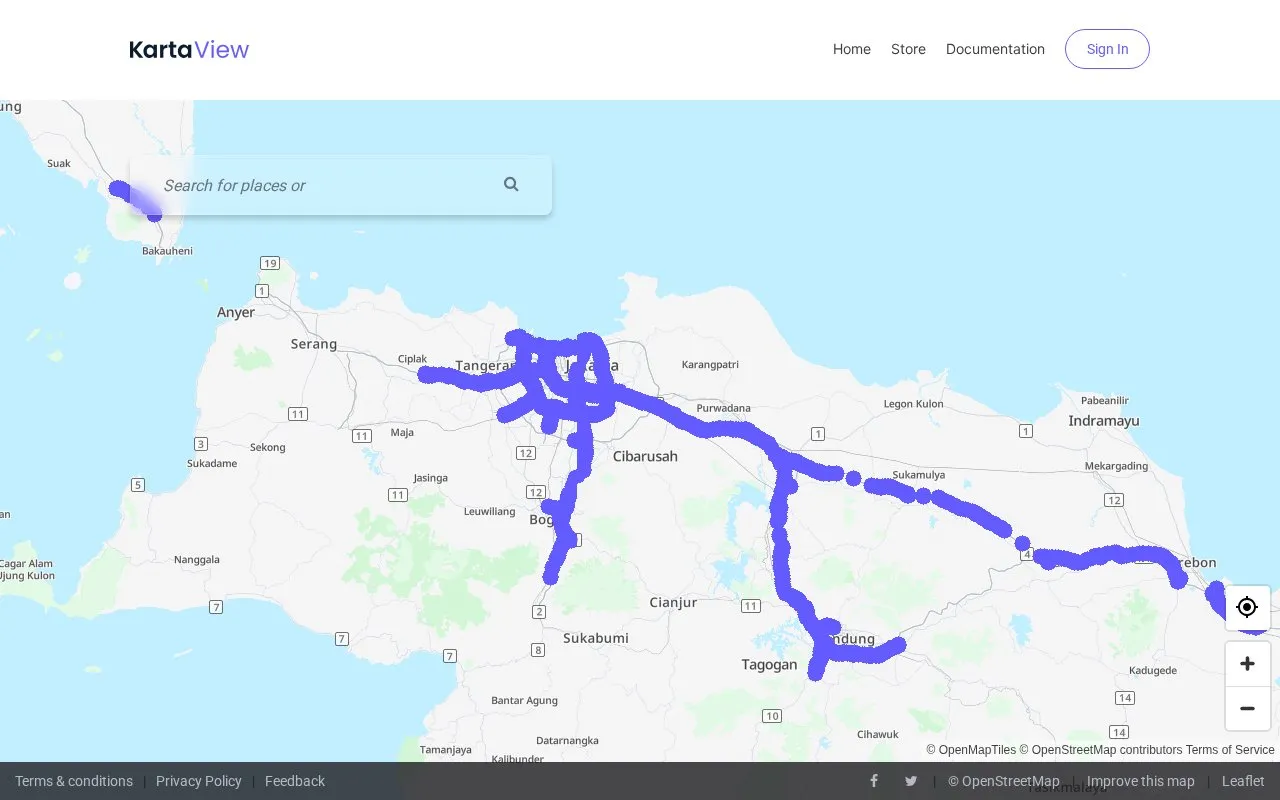
Task: Click the Jasinga map label
Action: click(x=430, y=478)
